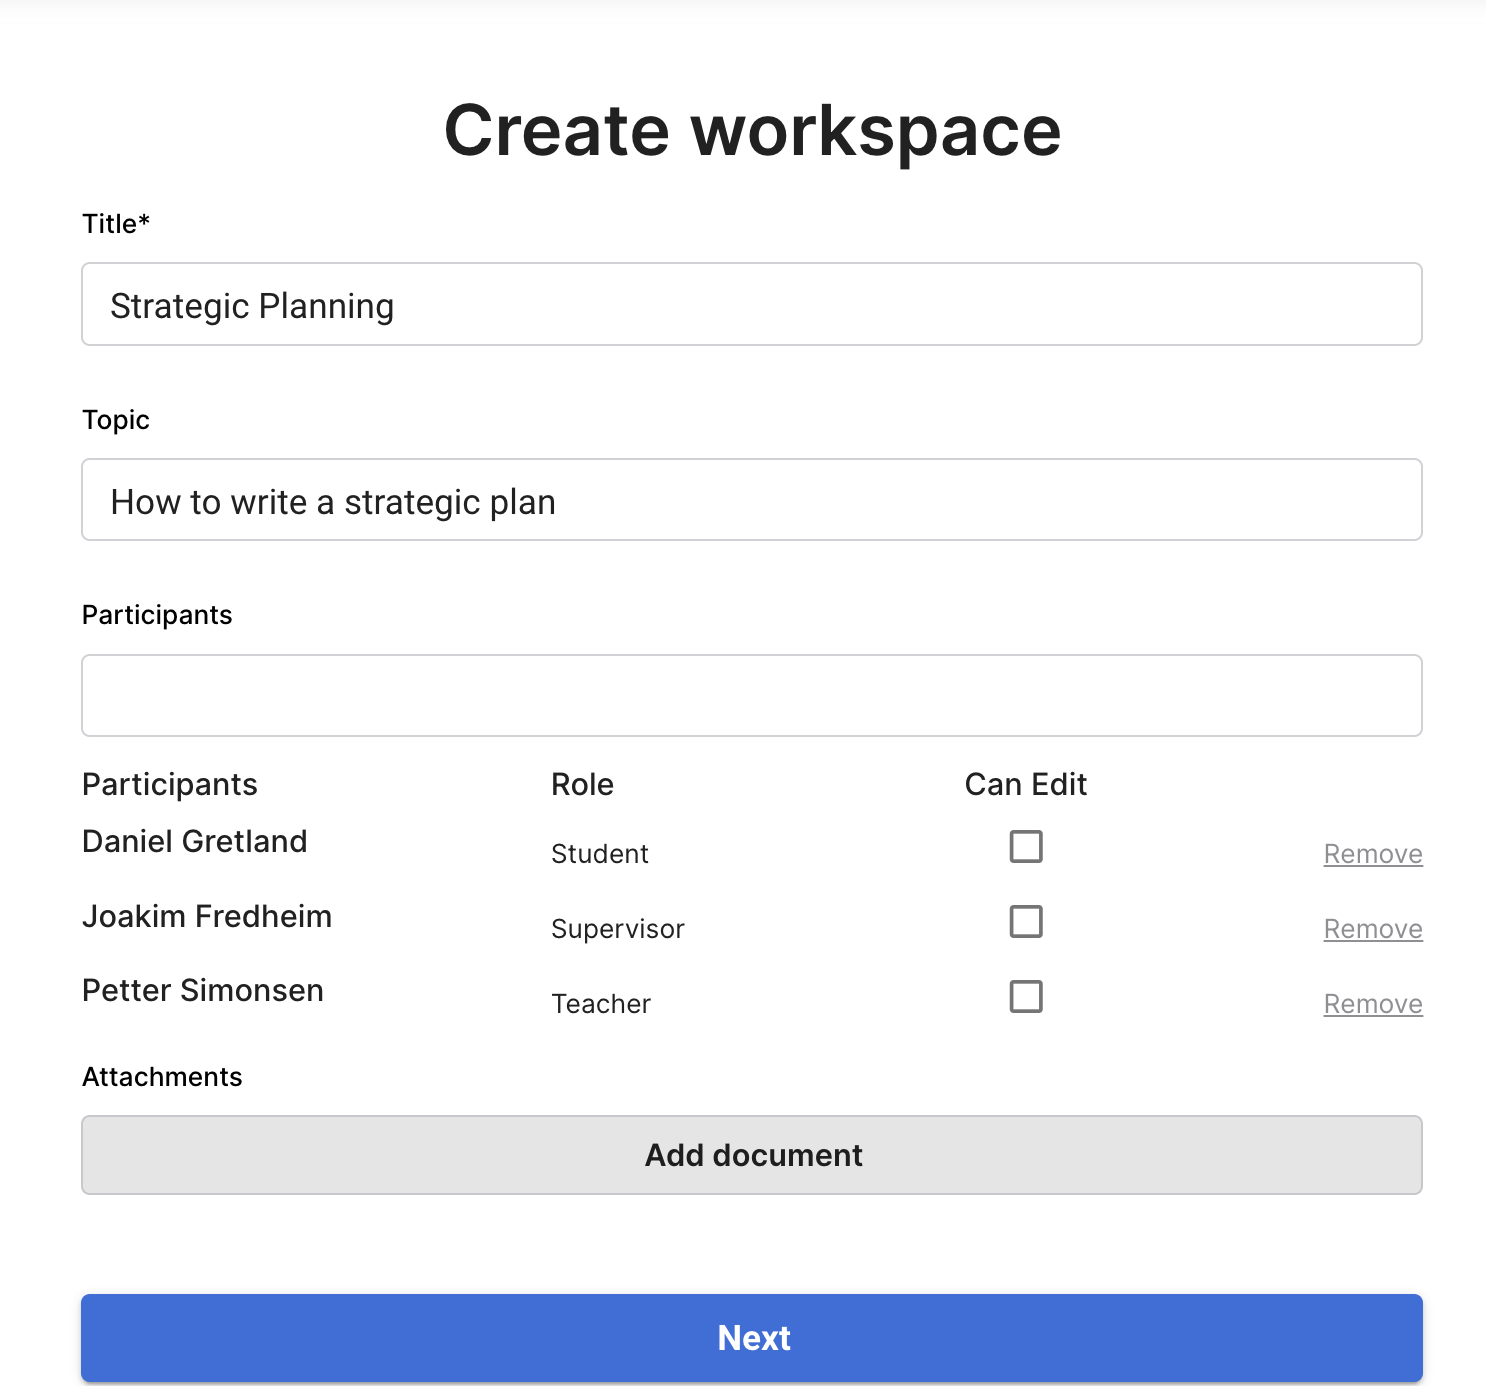Toggle Can Edit checkbox for Joakim Fredheim
This screenshot has height=1386, width=1486.
pos(1026,922)
